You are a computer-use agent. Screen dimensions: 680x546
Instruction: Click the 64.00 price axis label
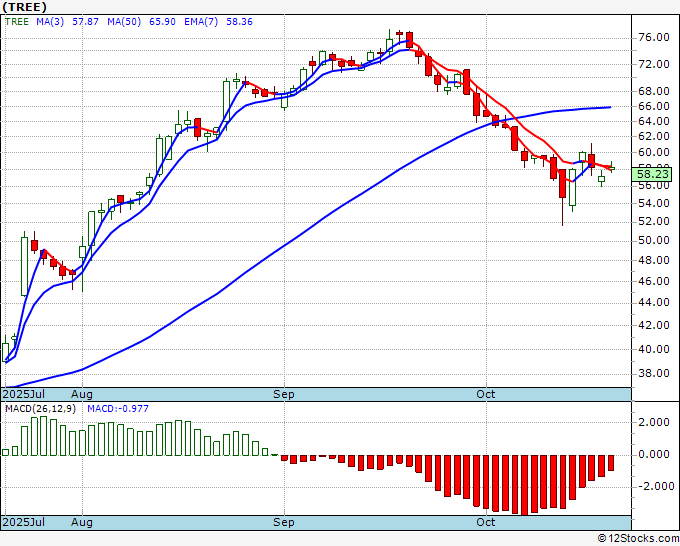click(x=654, y=121)
